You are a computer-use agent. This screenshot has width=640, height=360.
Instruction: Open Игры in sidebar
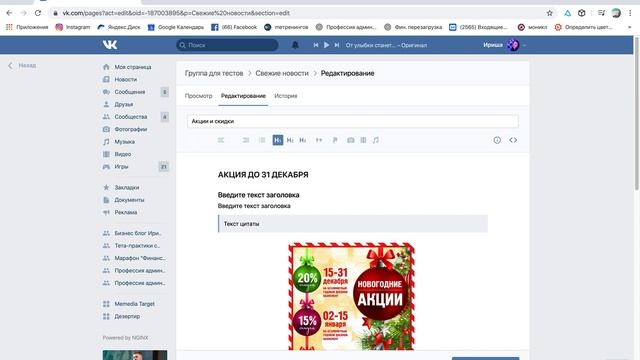121,167
